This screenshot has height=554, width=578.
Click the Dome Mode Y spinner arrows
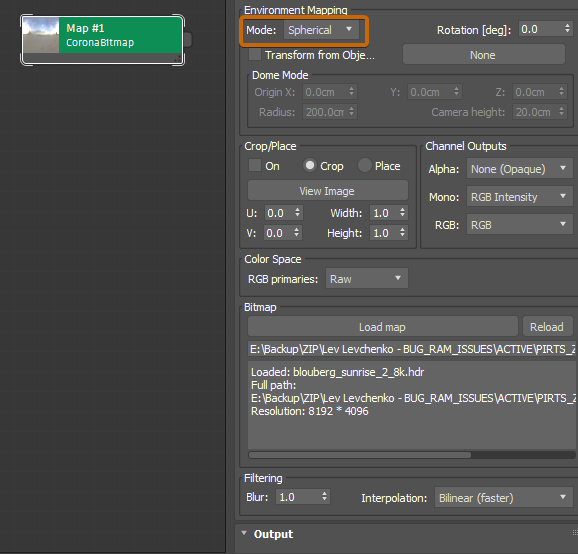(456, 91)
